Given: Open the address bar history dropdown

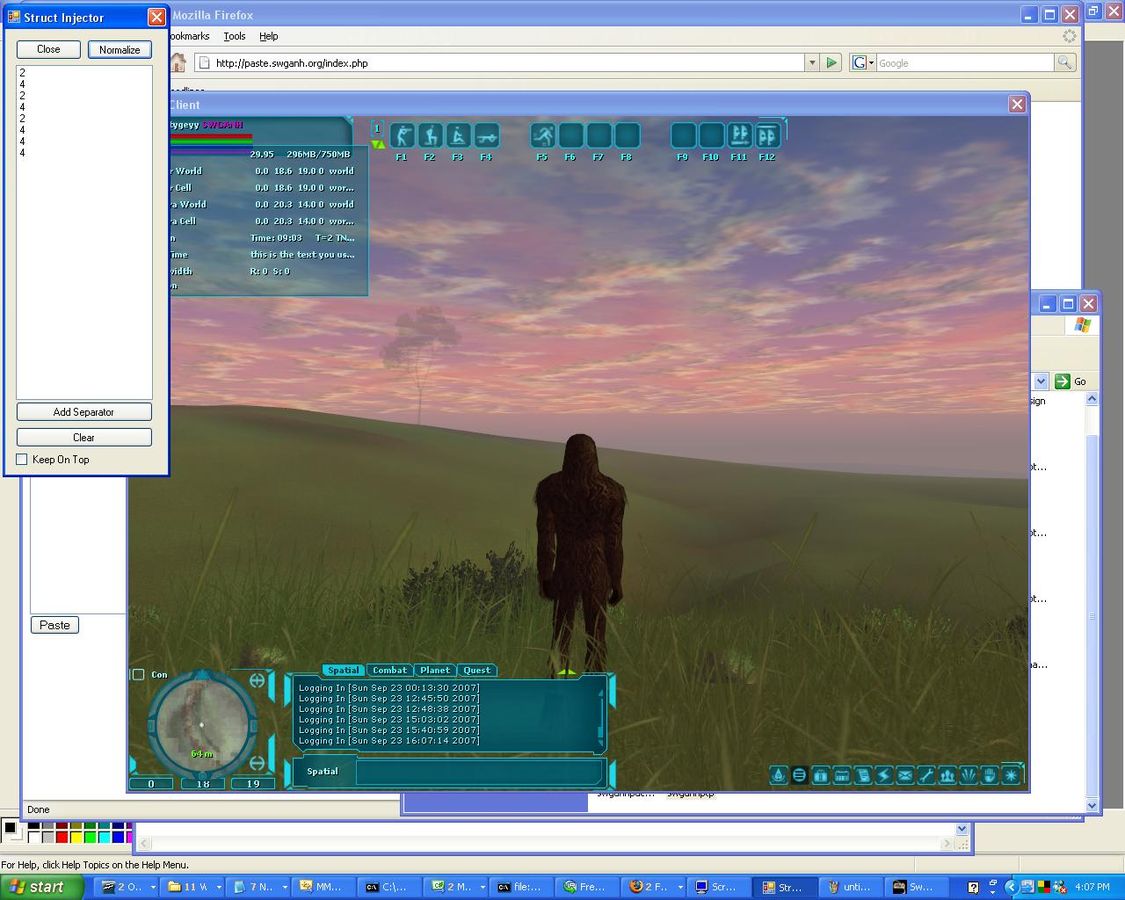Looking at the screenshot, I should point(811,63).
